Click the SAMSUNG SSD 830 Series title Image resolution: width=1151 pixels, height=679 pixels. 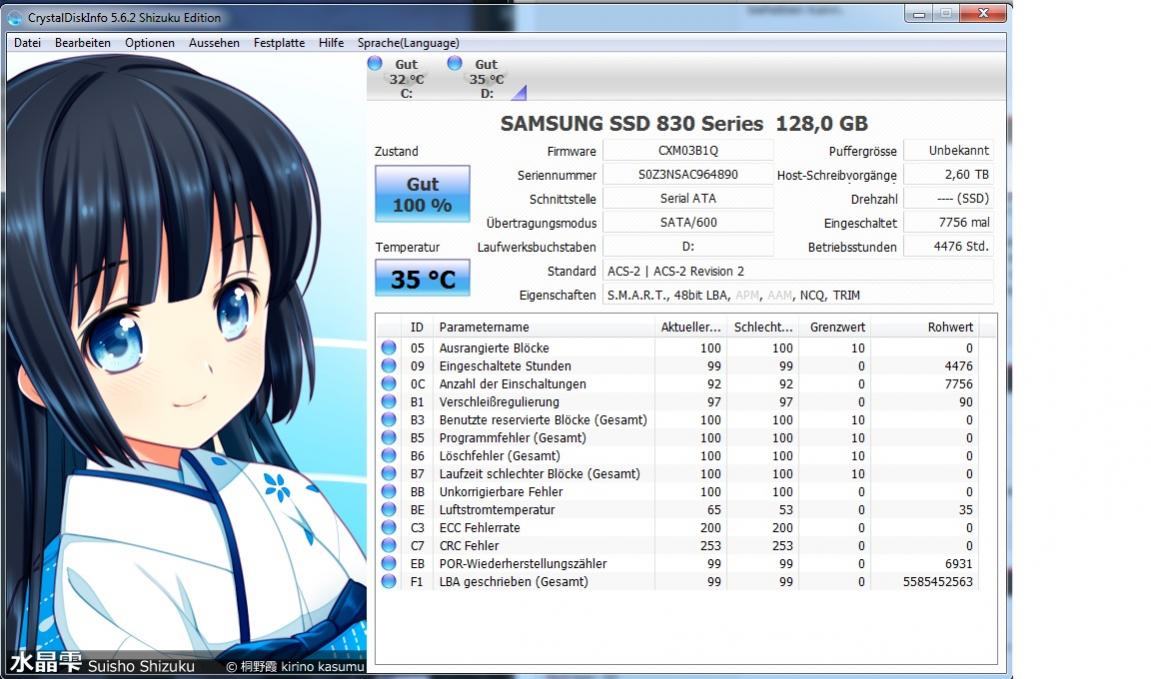683,123
